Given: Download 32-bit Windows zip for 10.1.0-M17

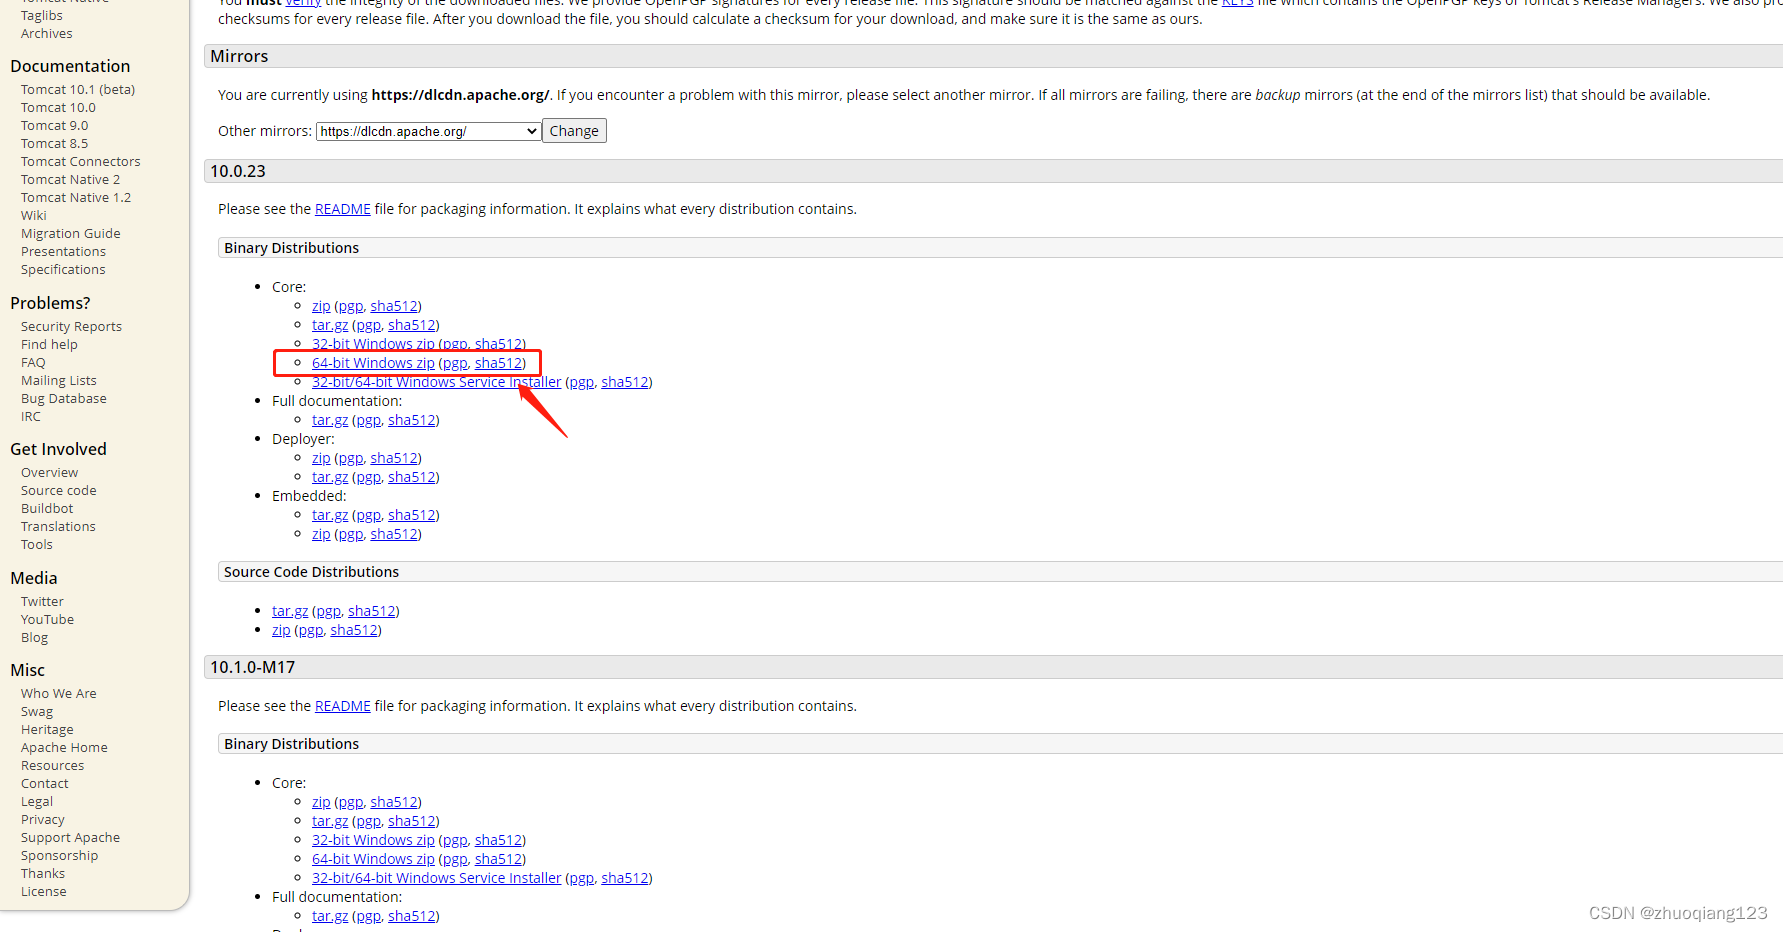Looking at the screenshot, I should pos(373,840).
